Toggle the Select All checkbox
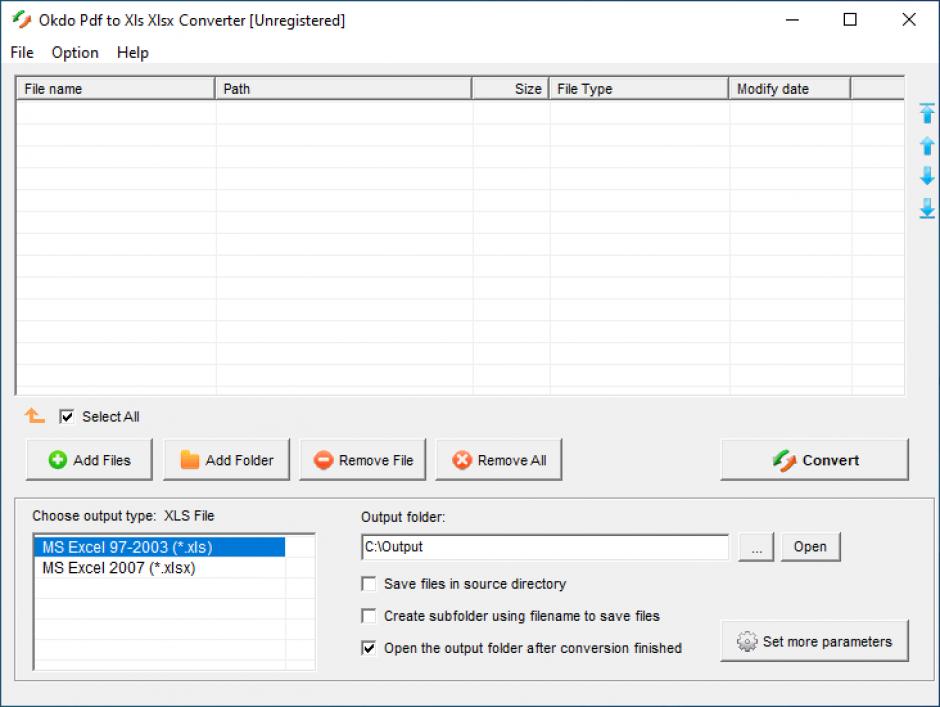This screenshot has width=940, height=707. [67, 416]
